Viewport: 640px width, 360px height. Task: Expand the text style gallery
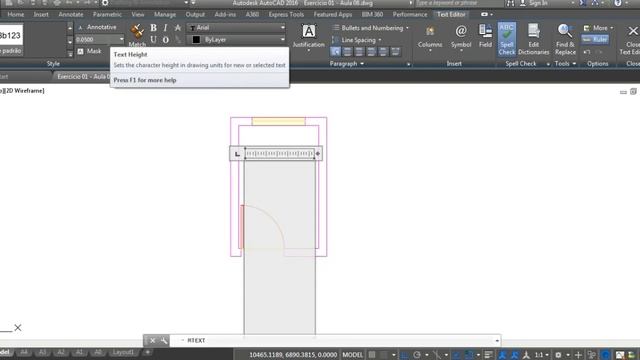click(x=70, y=53)
